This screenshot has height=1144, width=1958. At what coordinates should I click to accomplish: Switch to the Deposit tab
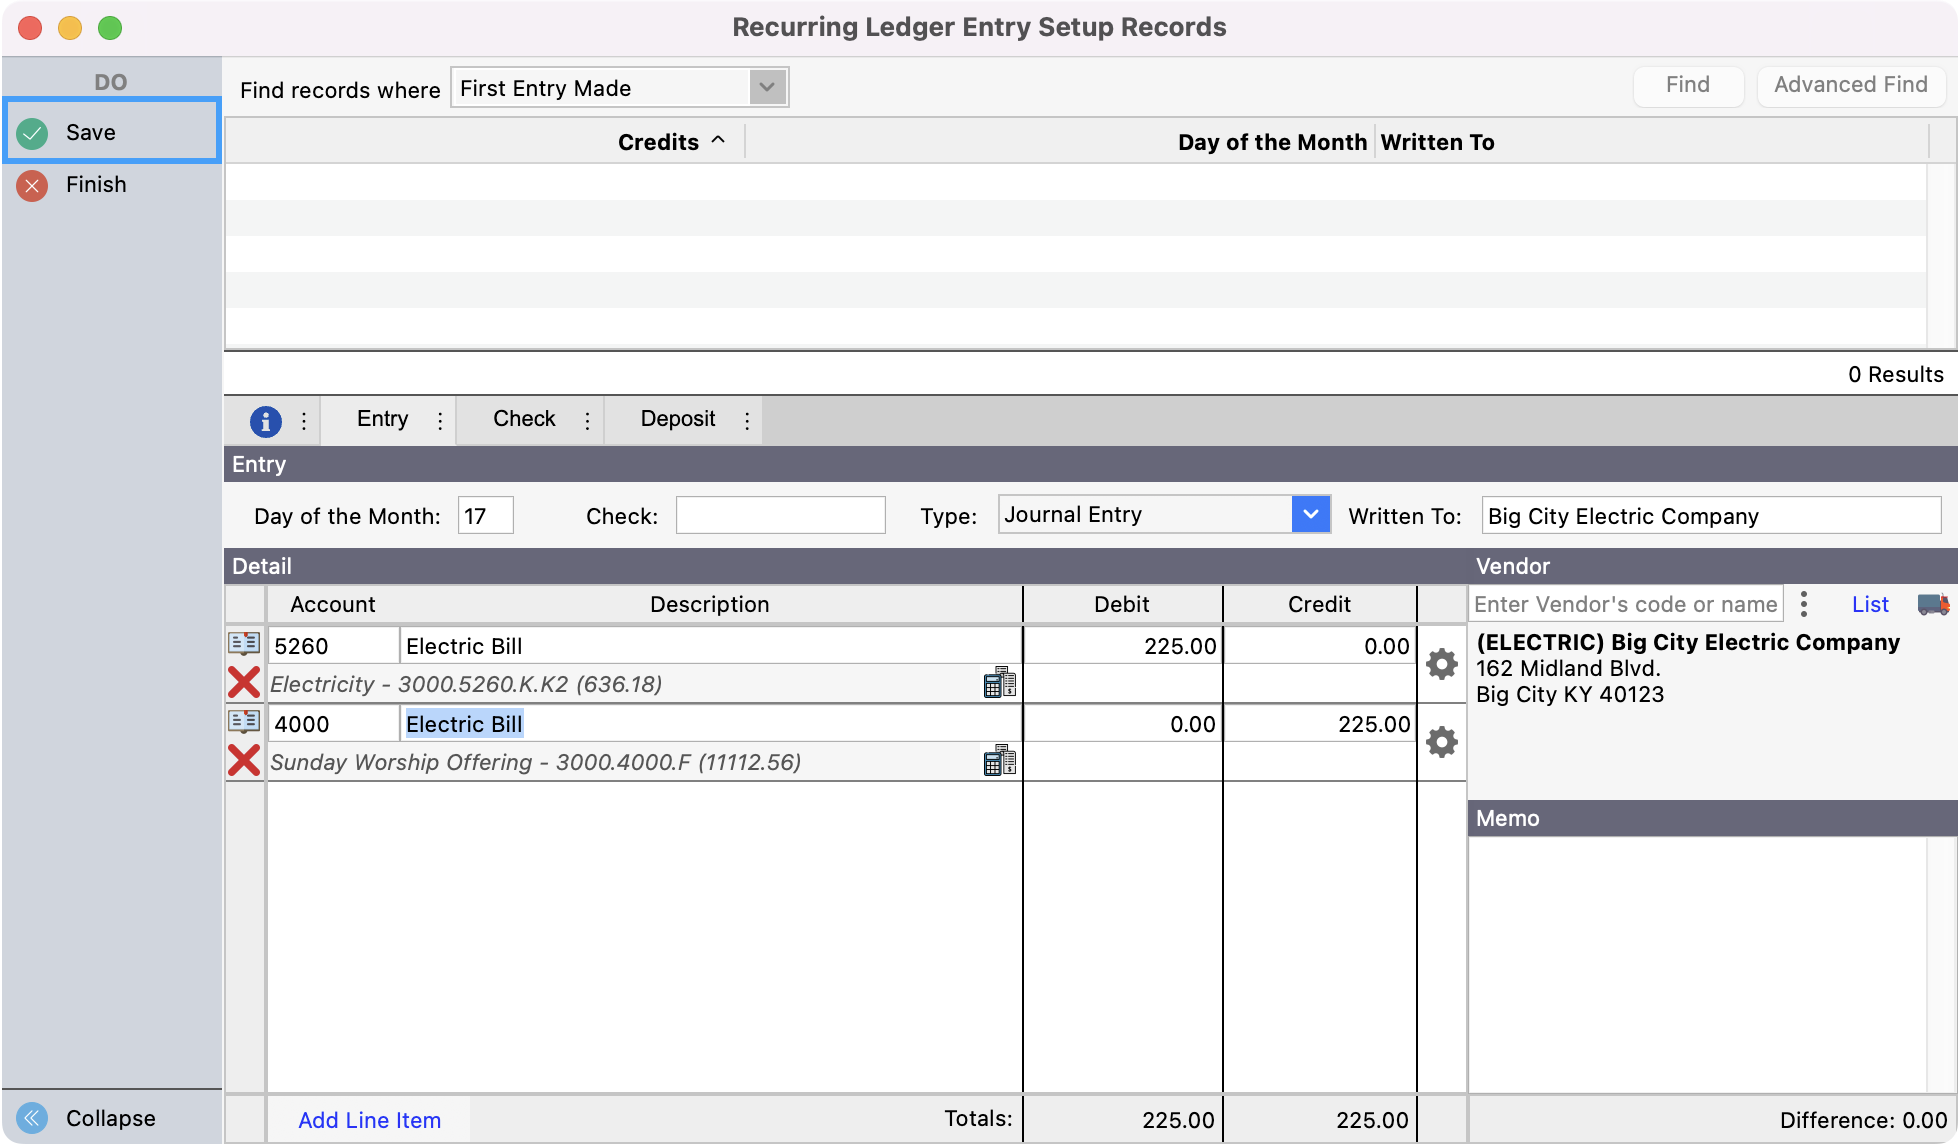[677, 419]
